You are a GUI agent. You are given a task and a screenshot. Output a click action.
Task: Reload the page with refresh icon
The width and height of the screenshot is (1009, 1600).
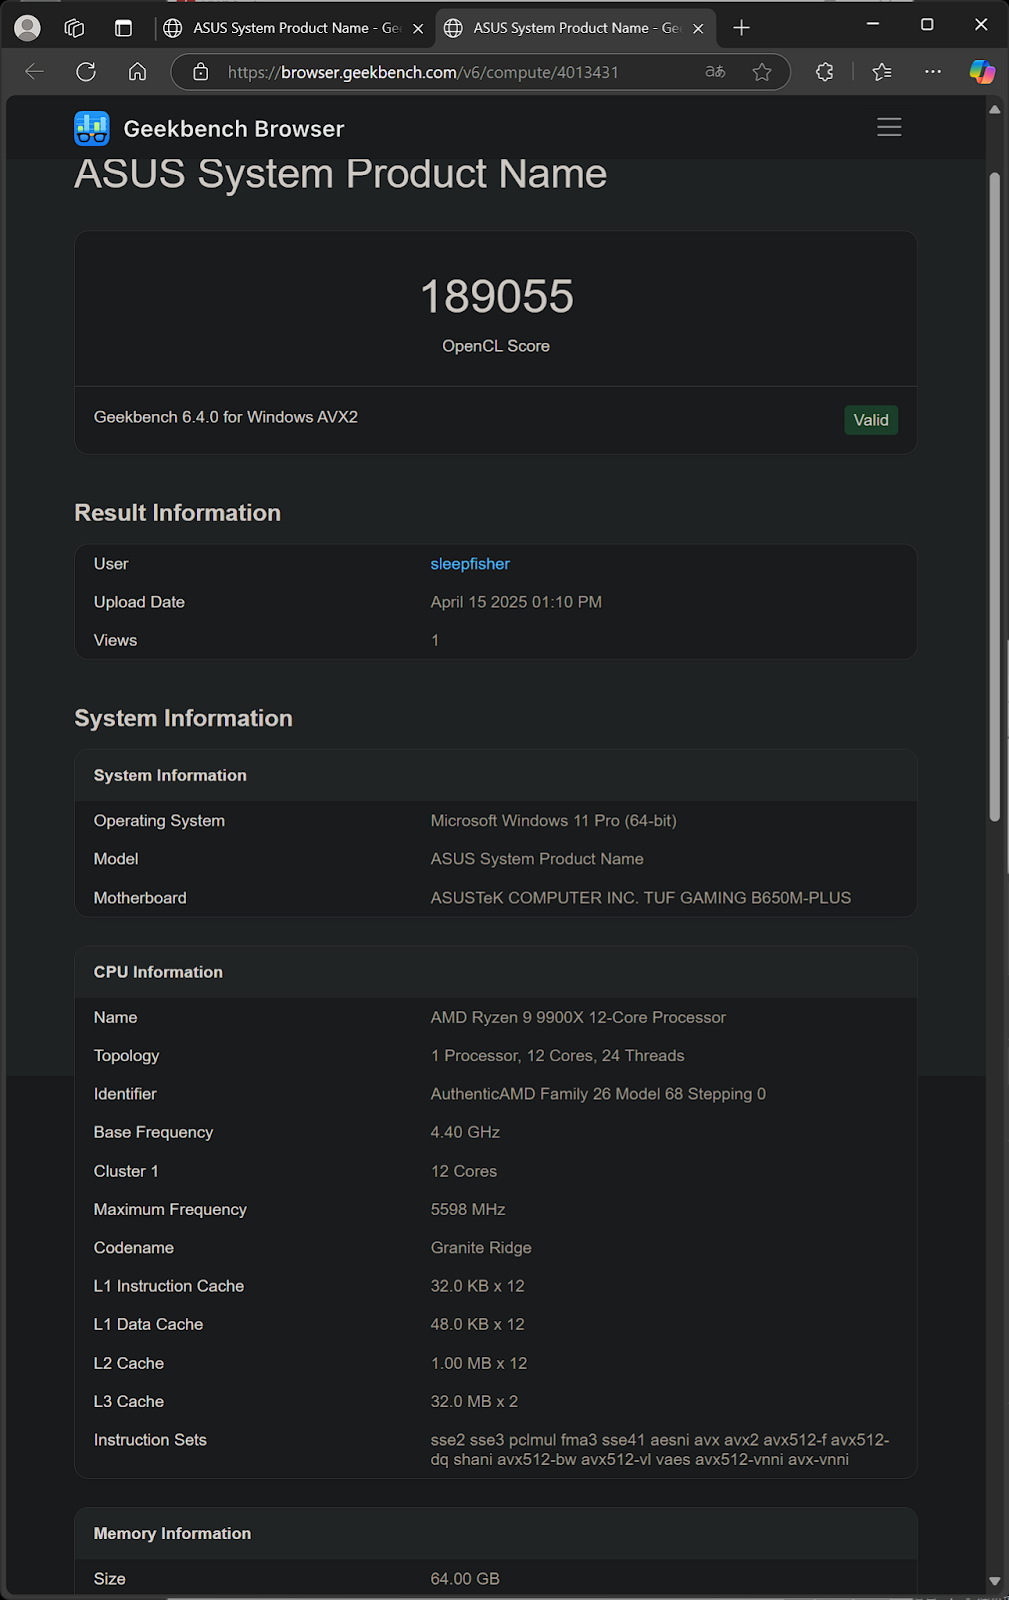click(86, 72)
